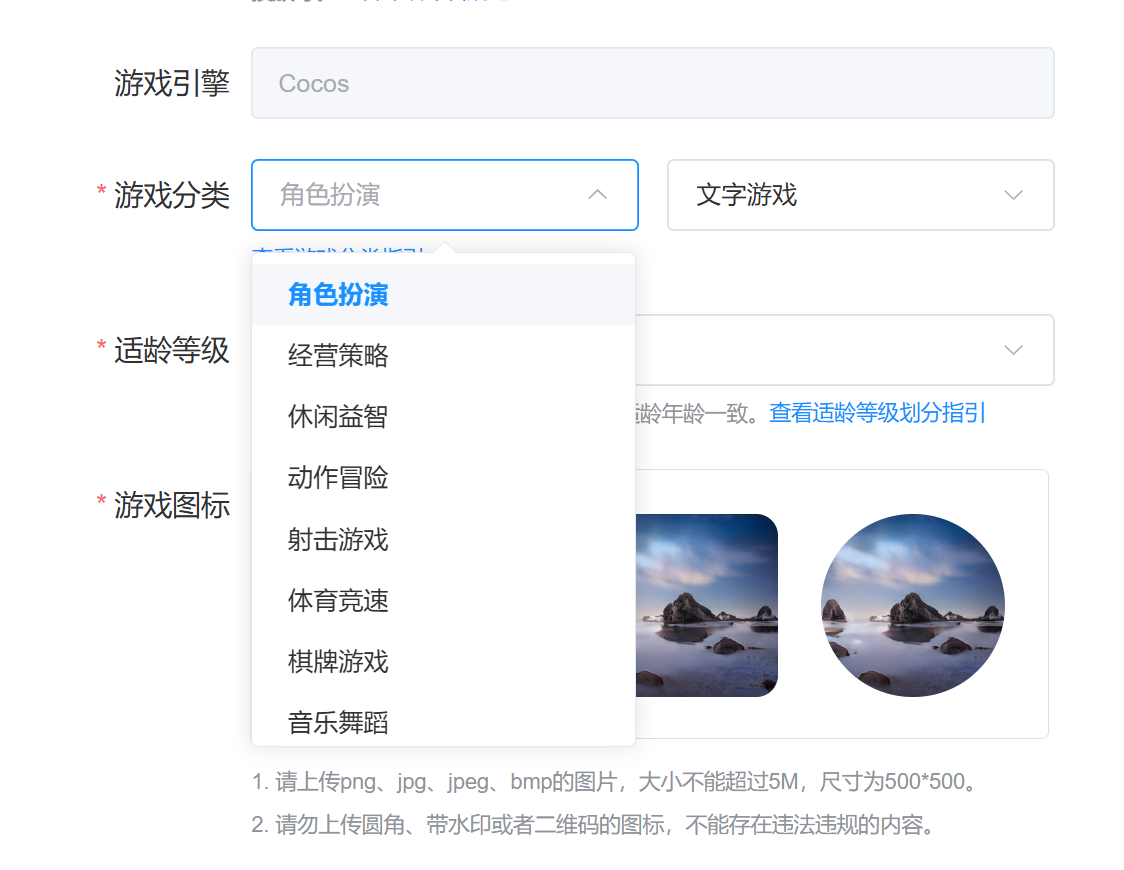Viewport: 1124px width, 870px height.
Task: Pick the 棋牌游戏 option
Action: pos(443,661)
